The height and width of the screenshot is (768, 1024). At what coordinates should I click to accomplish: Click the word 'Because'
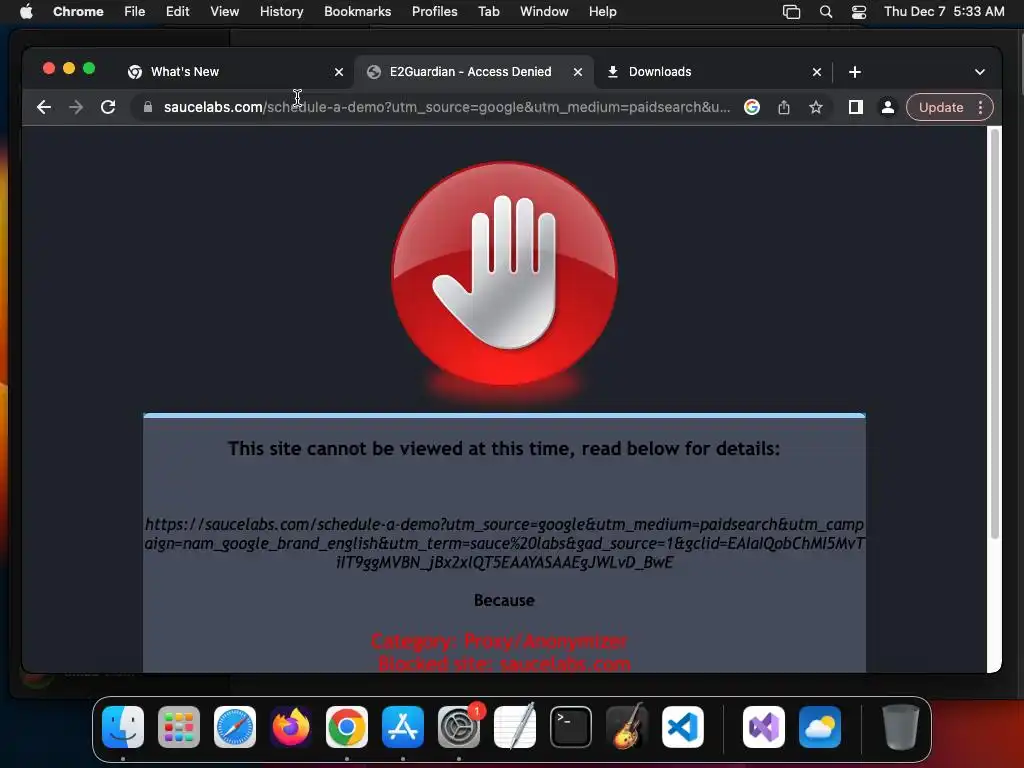[504, 600]
